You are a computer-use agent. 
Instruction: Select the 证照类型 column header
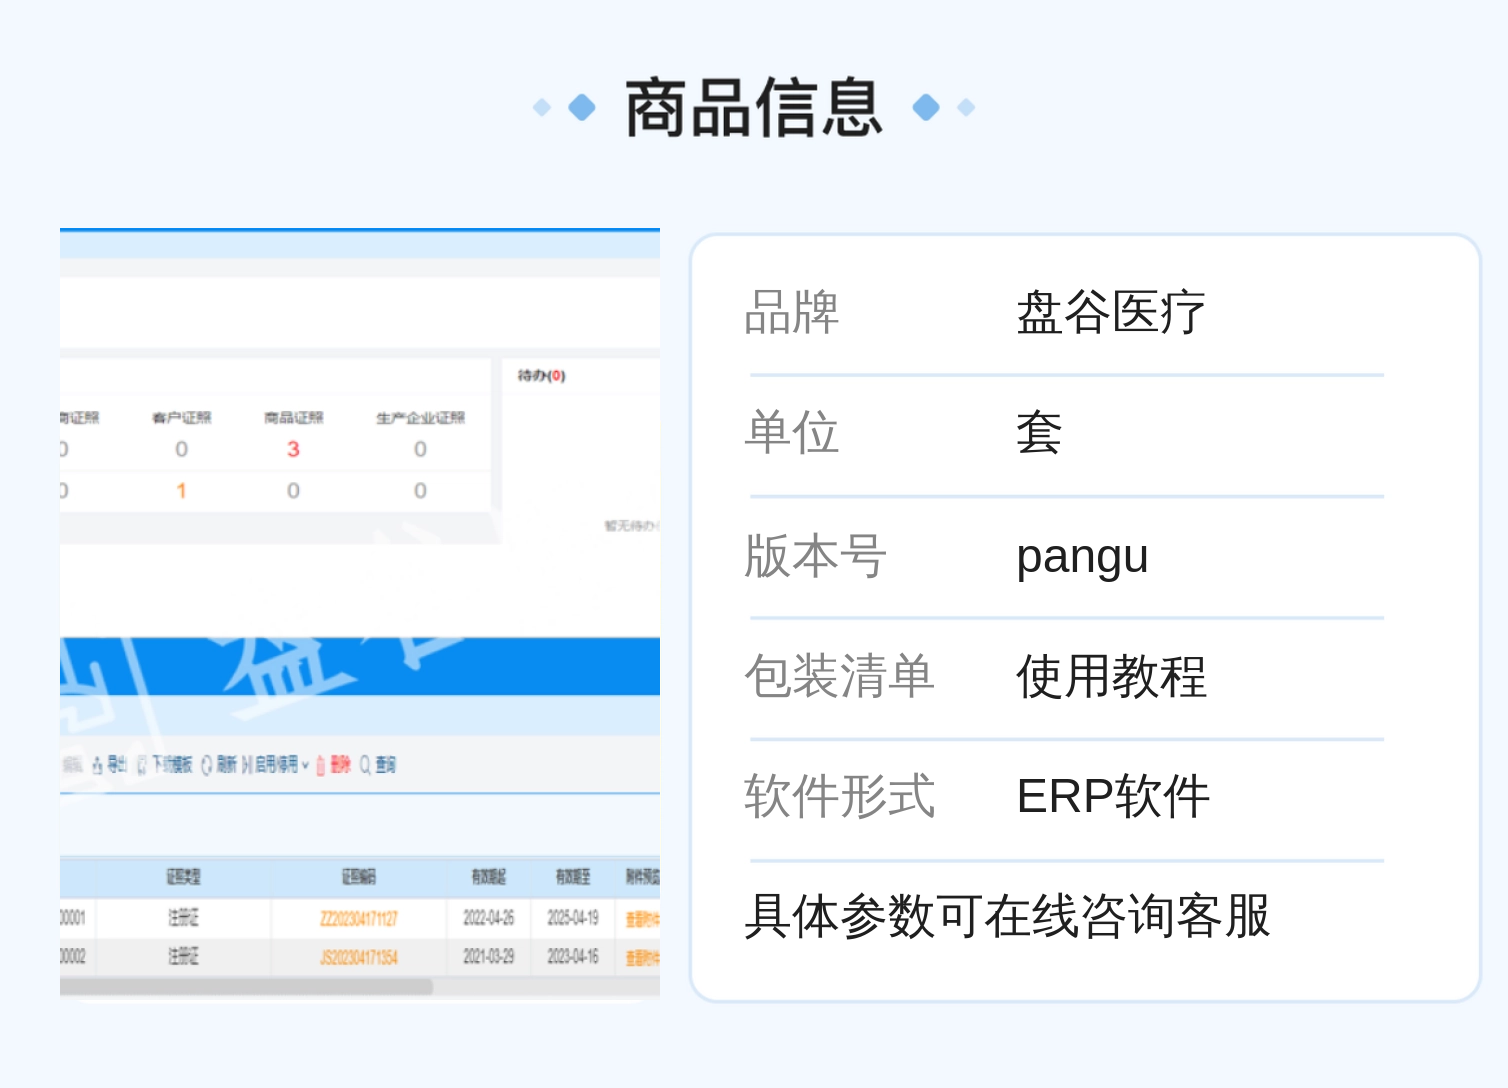(x=183, y=877)
